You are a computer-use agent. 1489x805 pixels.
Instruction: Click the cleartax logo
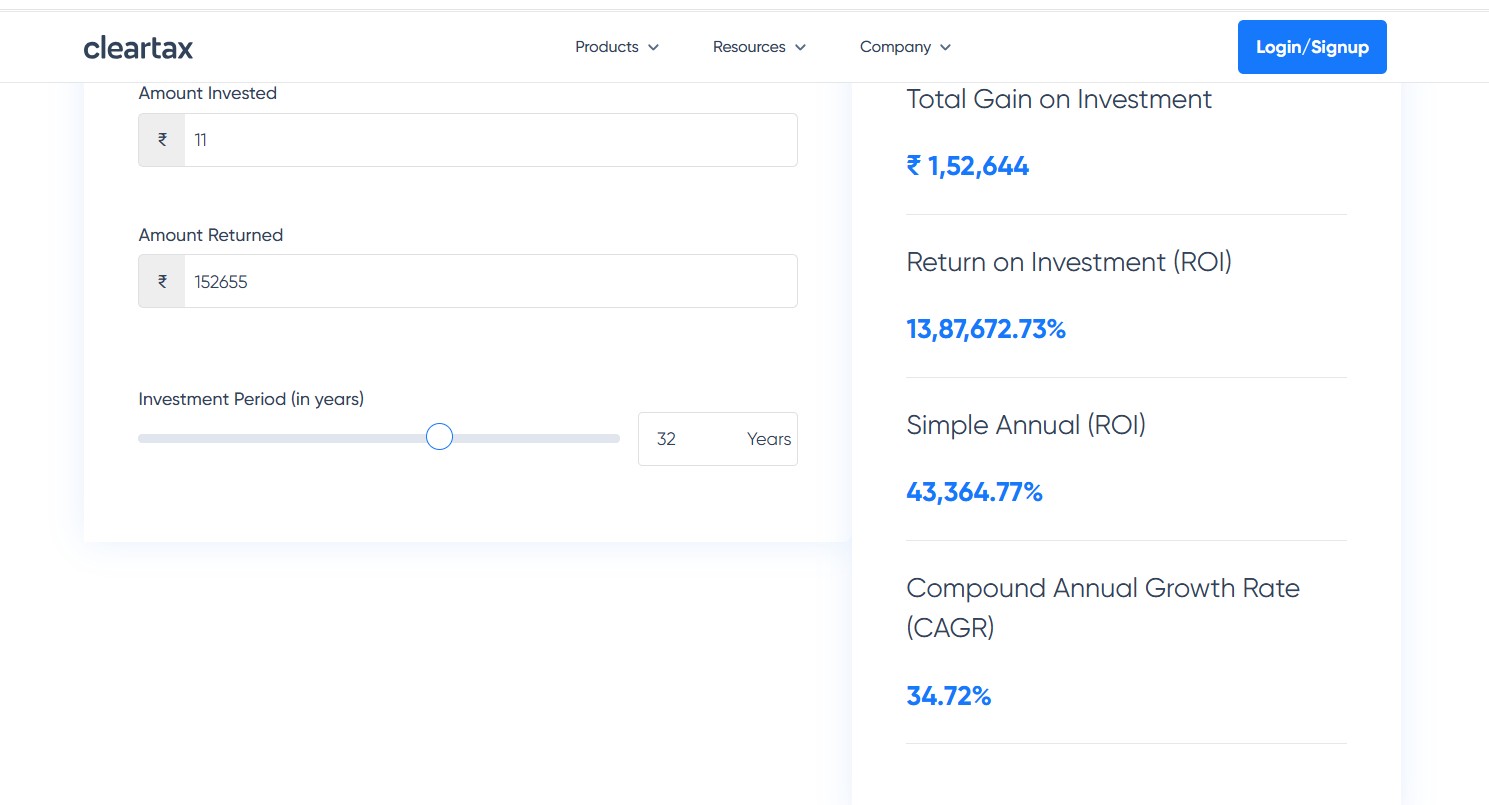[138, 47]
